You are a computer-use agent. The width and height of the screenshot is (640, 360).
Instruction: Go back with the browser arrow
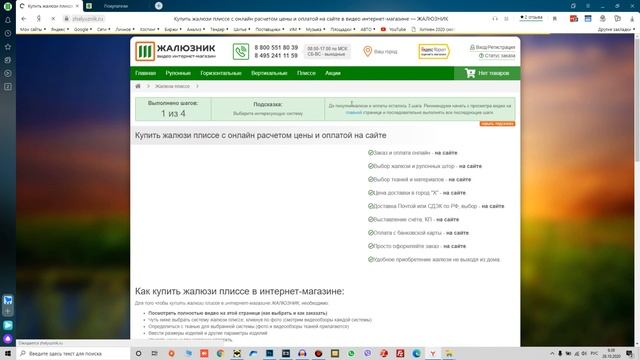tap(24, 19)
